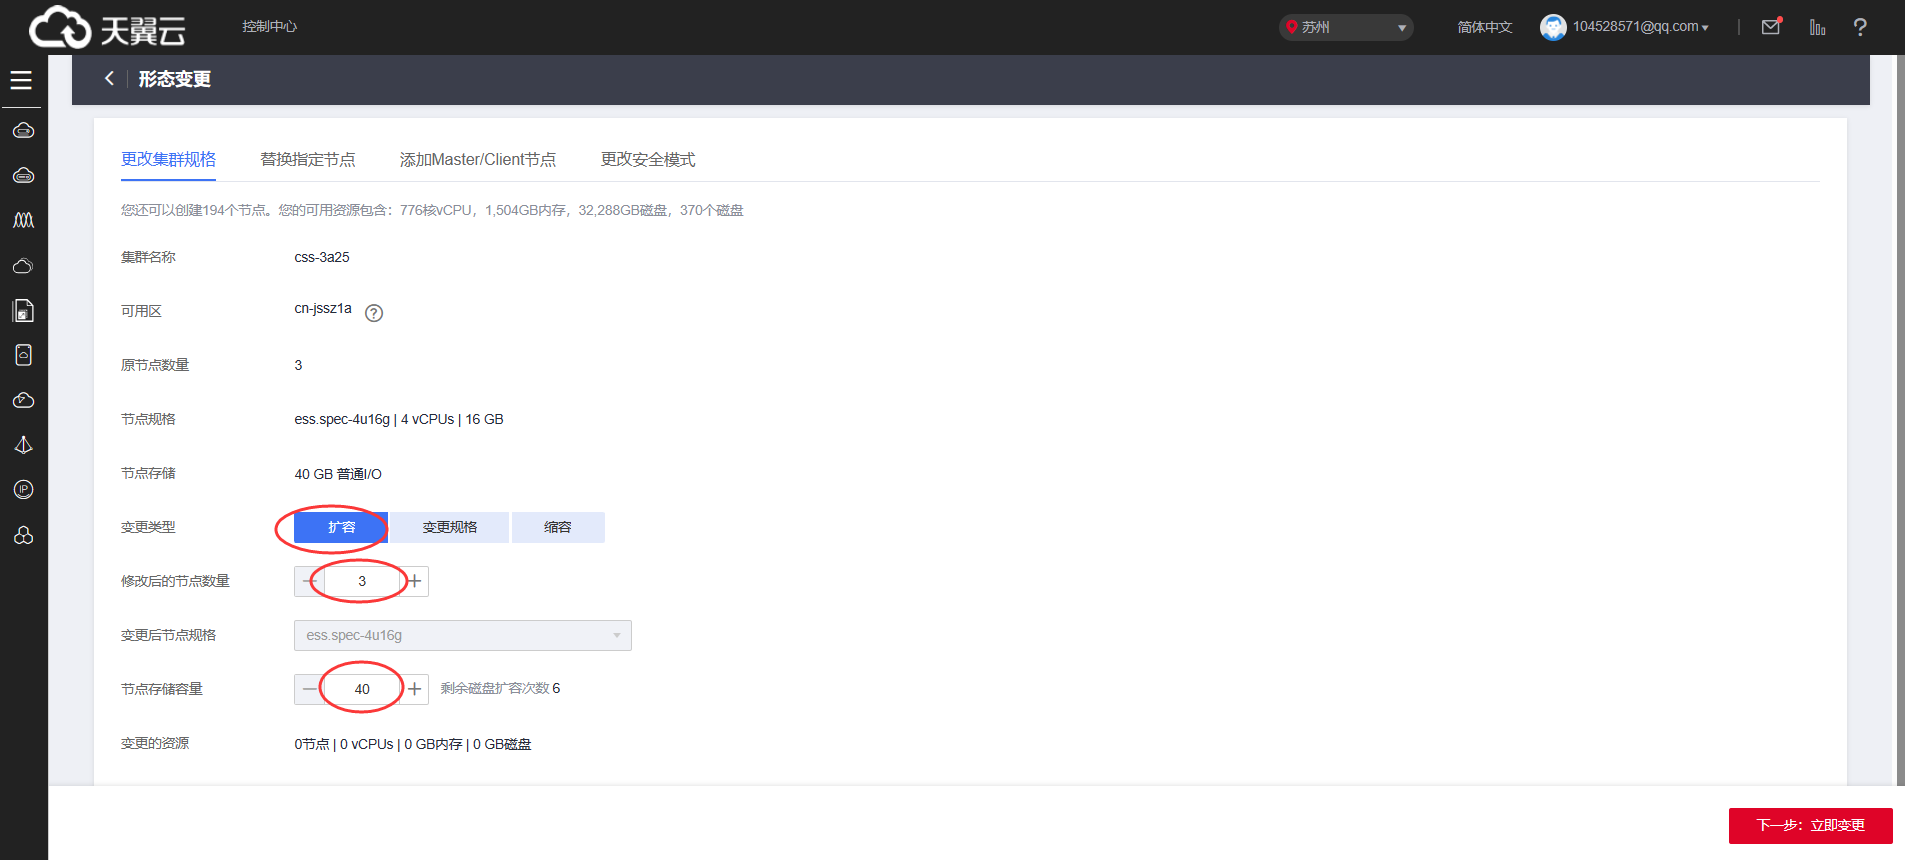Open the 更改安全模式 tab

pos(648,159)
